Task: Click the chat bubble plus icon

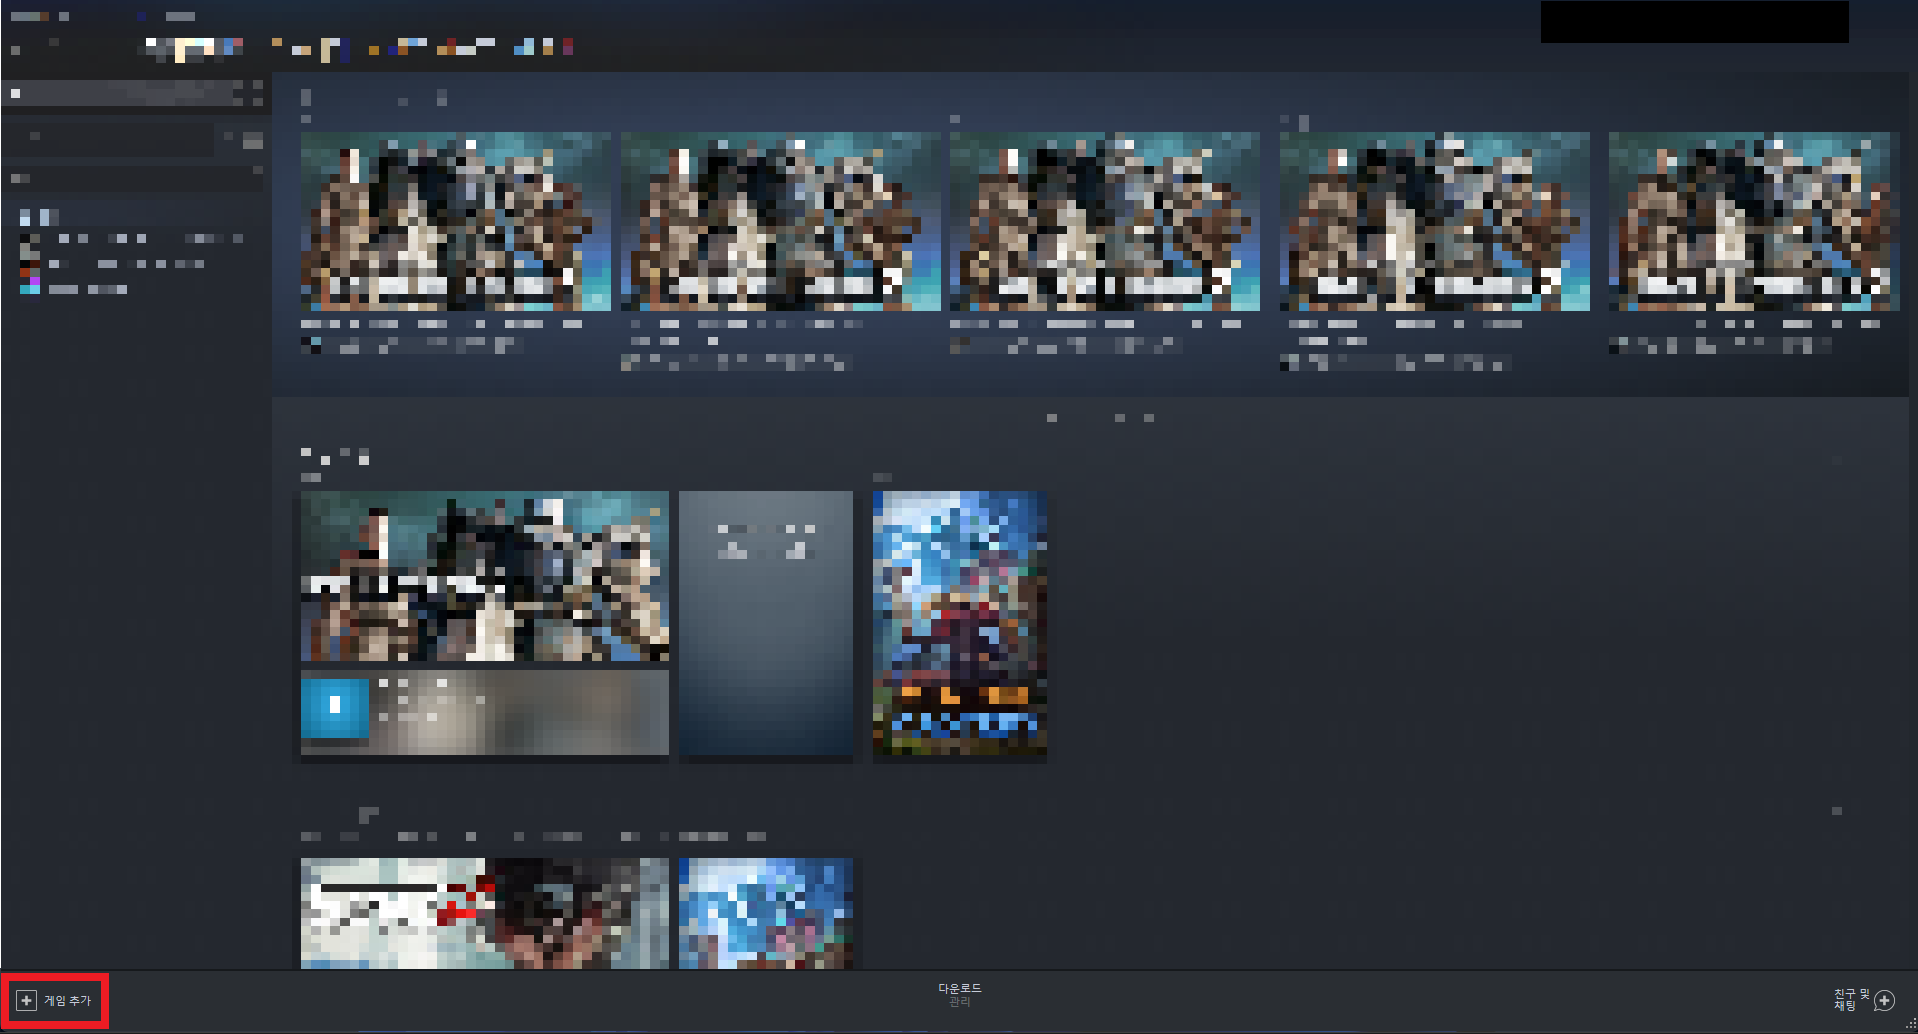Action: [1885, 1000]
